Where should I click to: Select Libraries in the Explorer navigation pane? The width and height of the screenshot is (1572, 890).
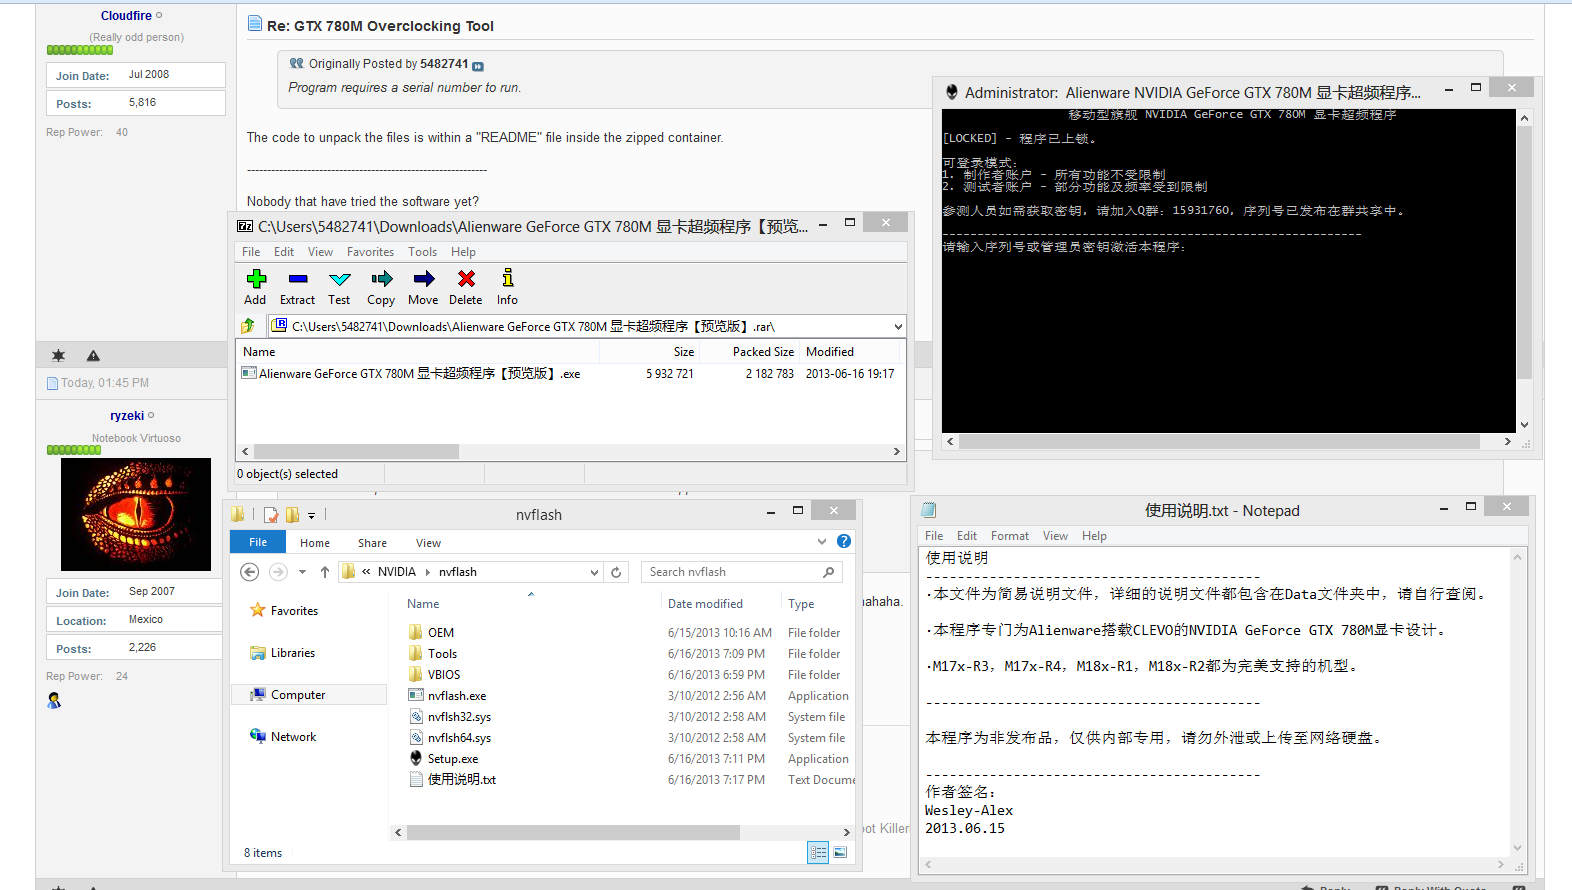pyautogui.click(x=284, y=653)
